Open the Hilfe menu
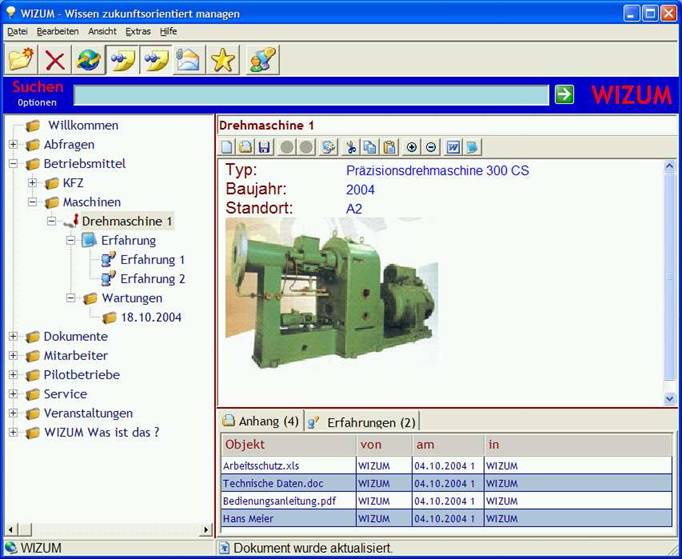The height and width of the screenshot is (559, 682). [168, 31]
